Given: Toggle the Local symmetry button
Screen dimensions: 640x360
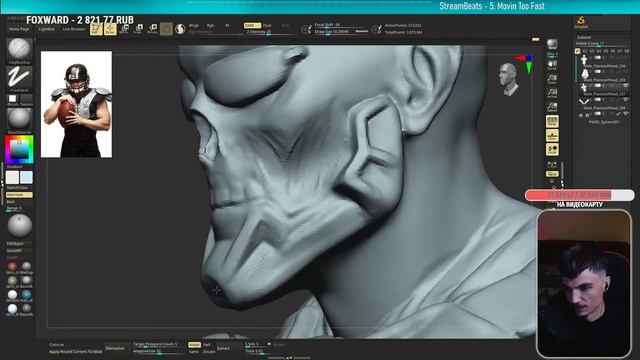Looking at the screenshot, I should 552,149.
